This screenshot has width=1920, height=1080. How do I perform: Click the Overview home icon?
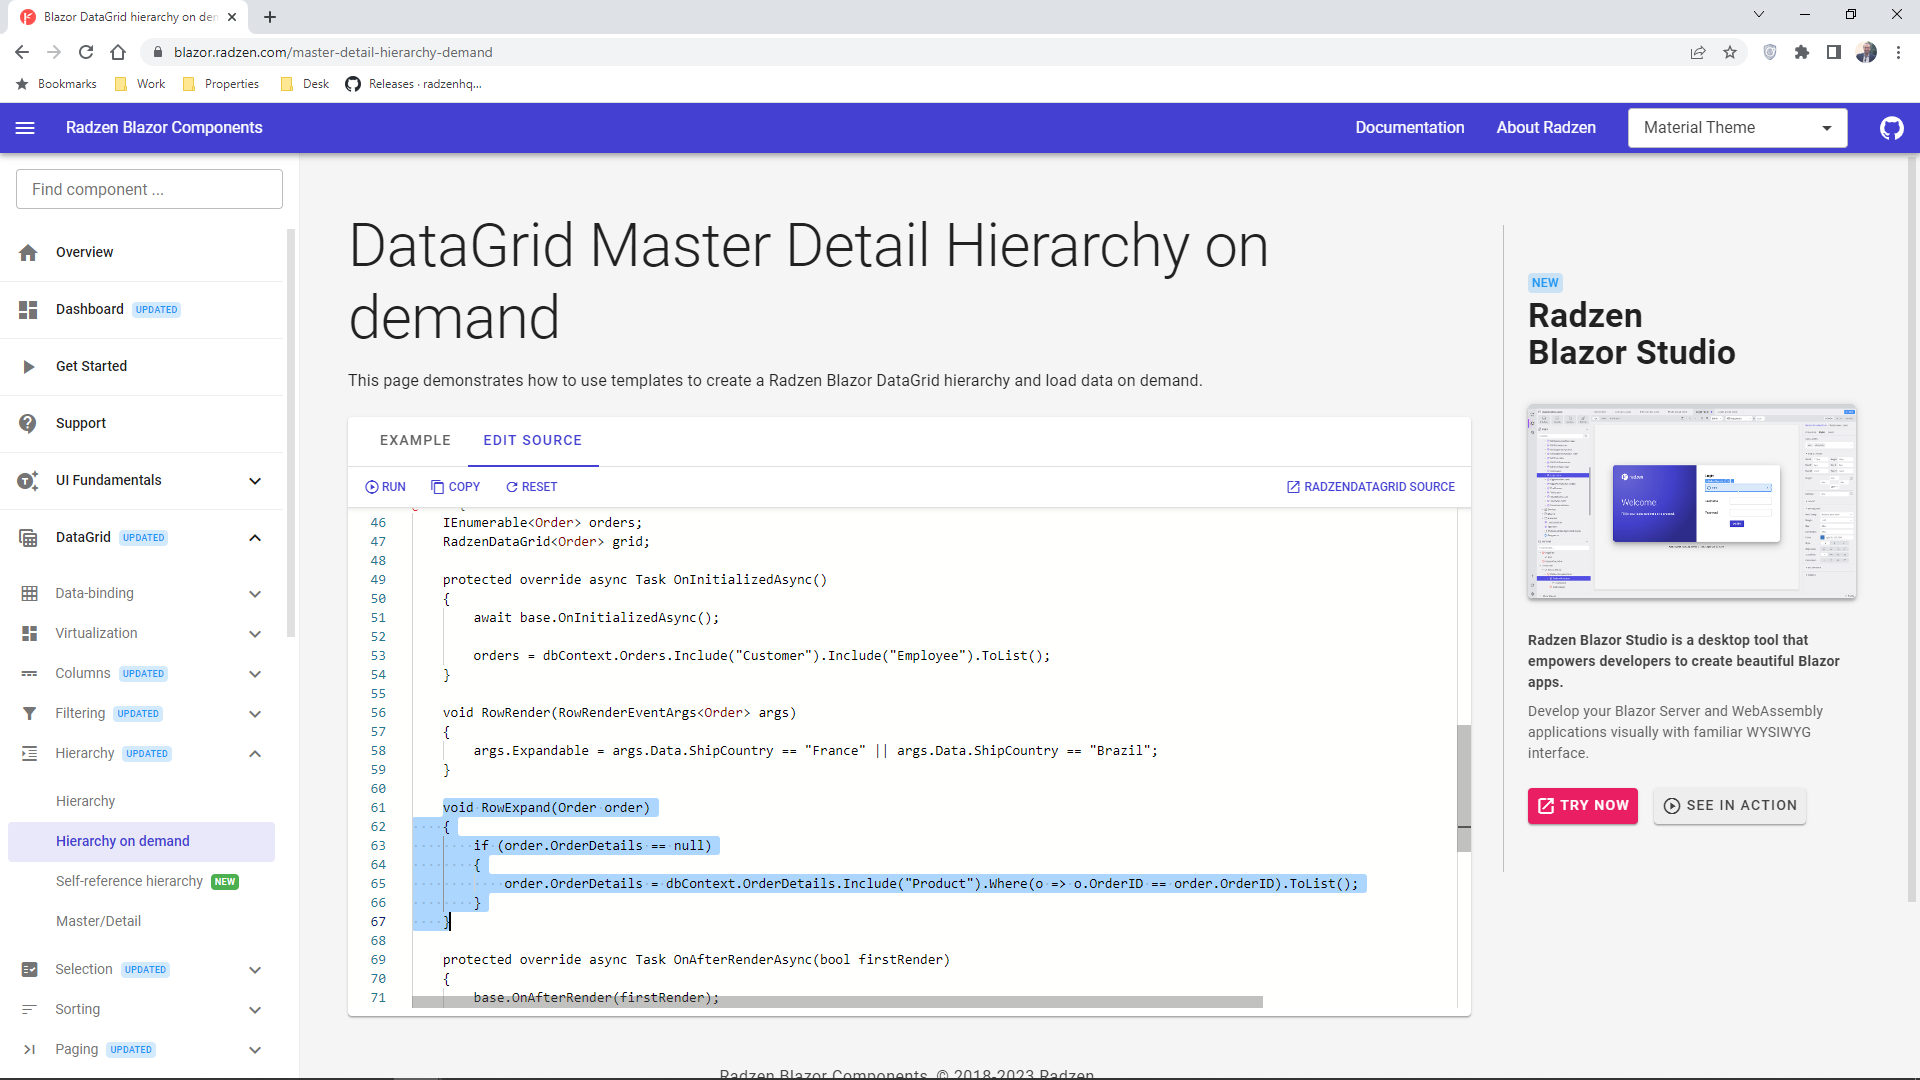pyautogui.click(x=28, y=253)
